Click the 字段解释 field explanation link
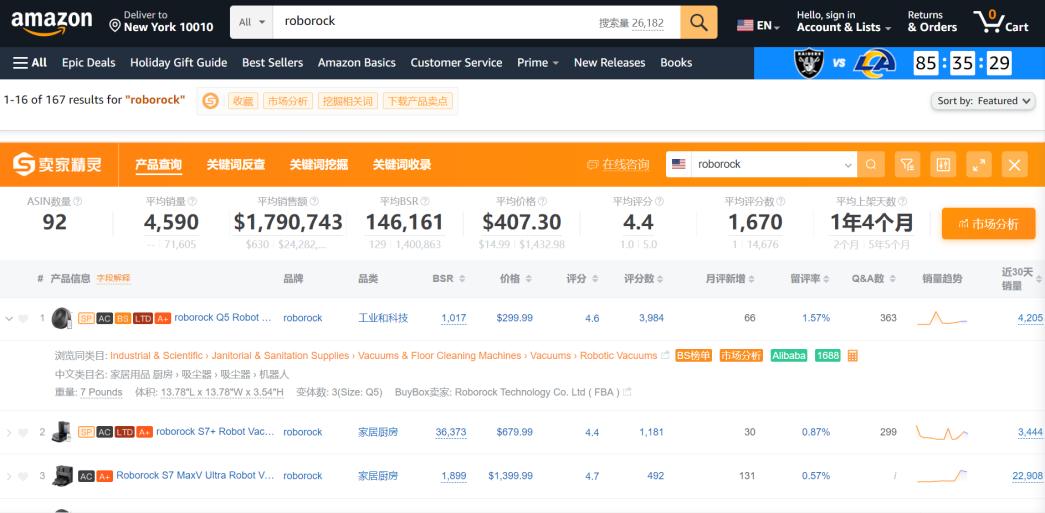Image resolution: width=1045 pixels, height=513 pixels. [x=113, y=278]
